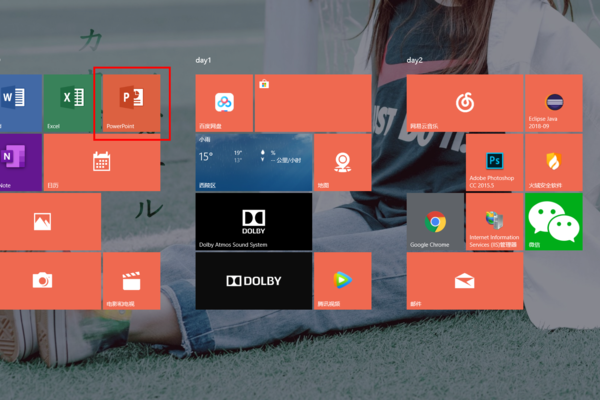Open the Weather tile showing 15°
600x400 pixels.
point(254,162)
